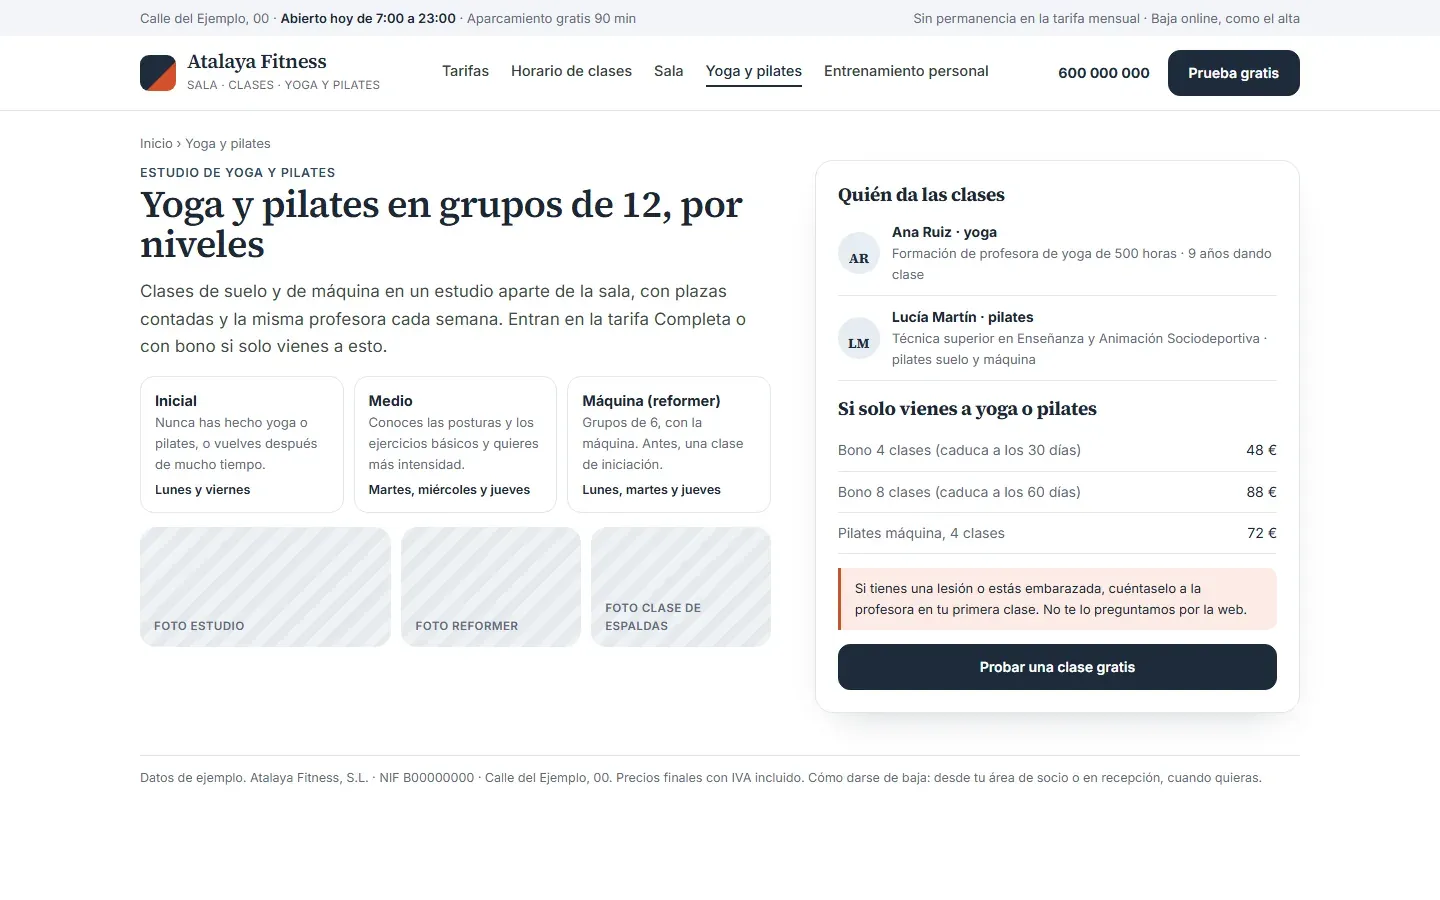Image resolution: width=1440 pixels, height=900 pixels.
Task: Click the LM avatar for Lucía Martín
Action: pyautogui.click(x=859, y=338)
